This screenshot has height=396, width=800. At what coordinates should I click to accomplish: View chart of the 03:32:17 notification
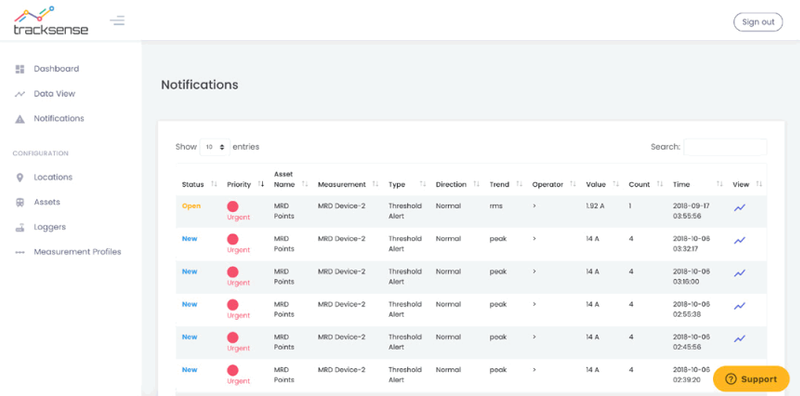click(739, 240)
